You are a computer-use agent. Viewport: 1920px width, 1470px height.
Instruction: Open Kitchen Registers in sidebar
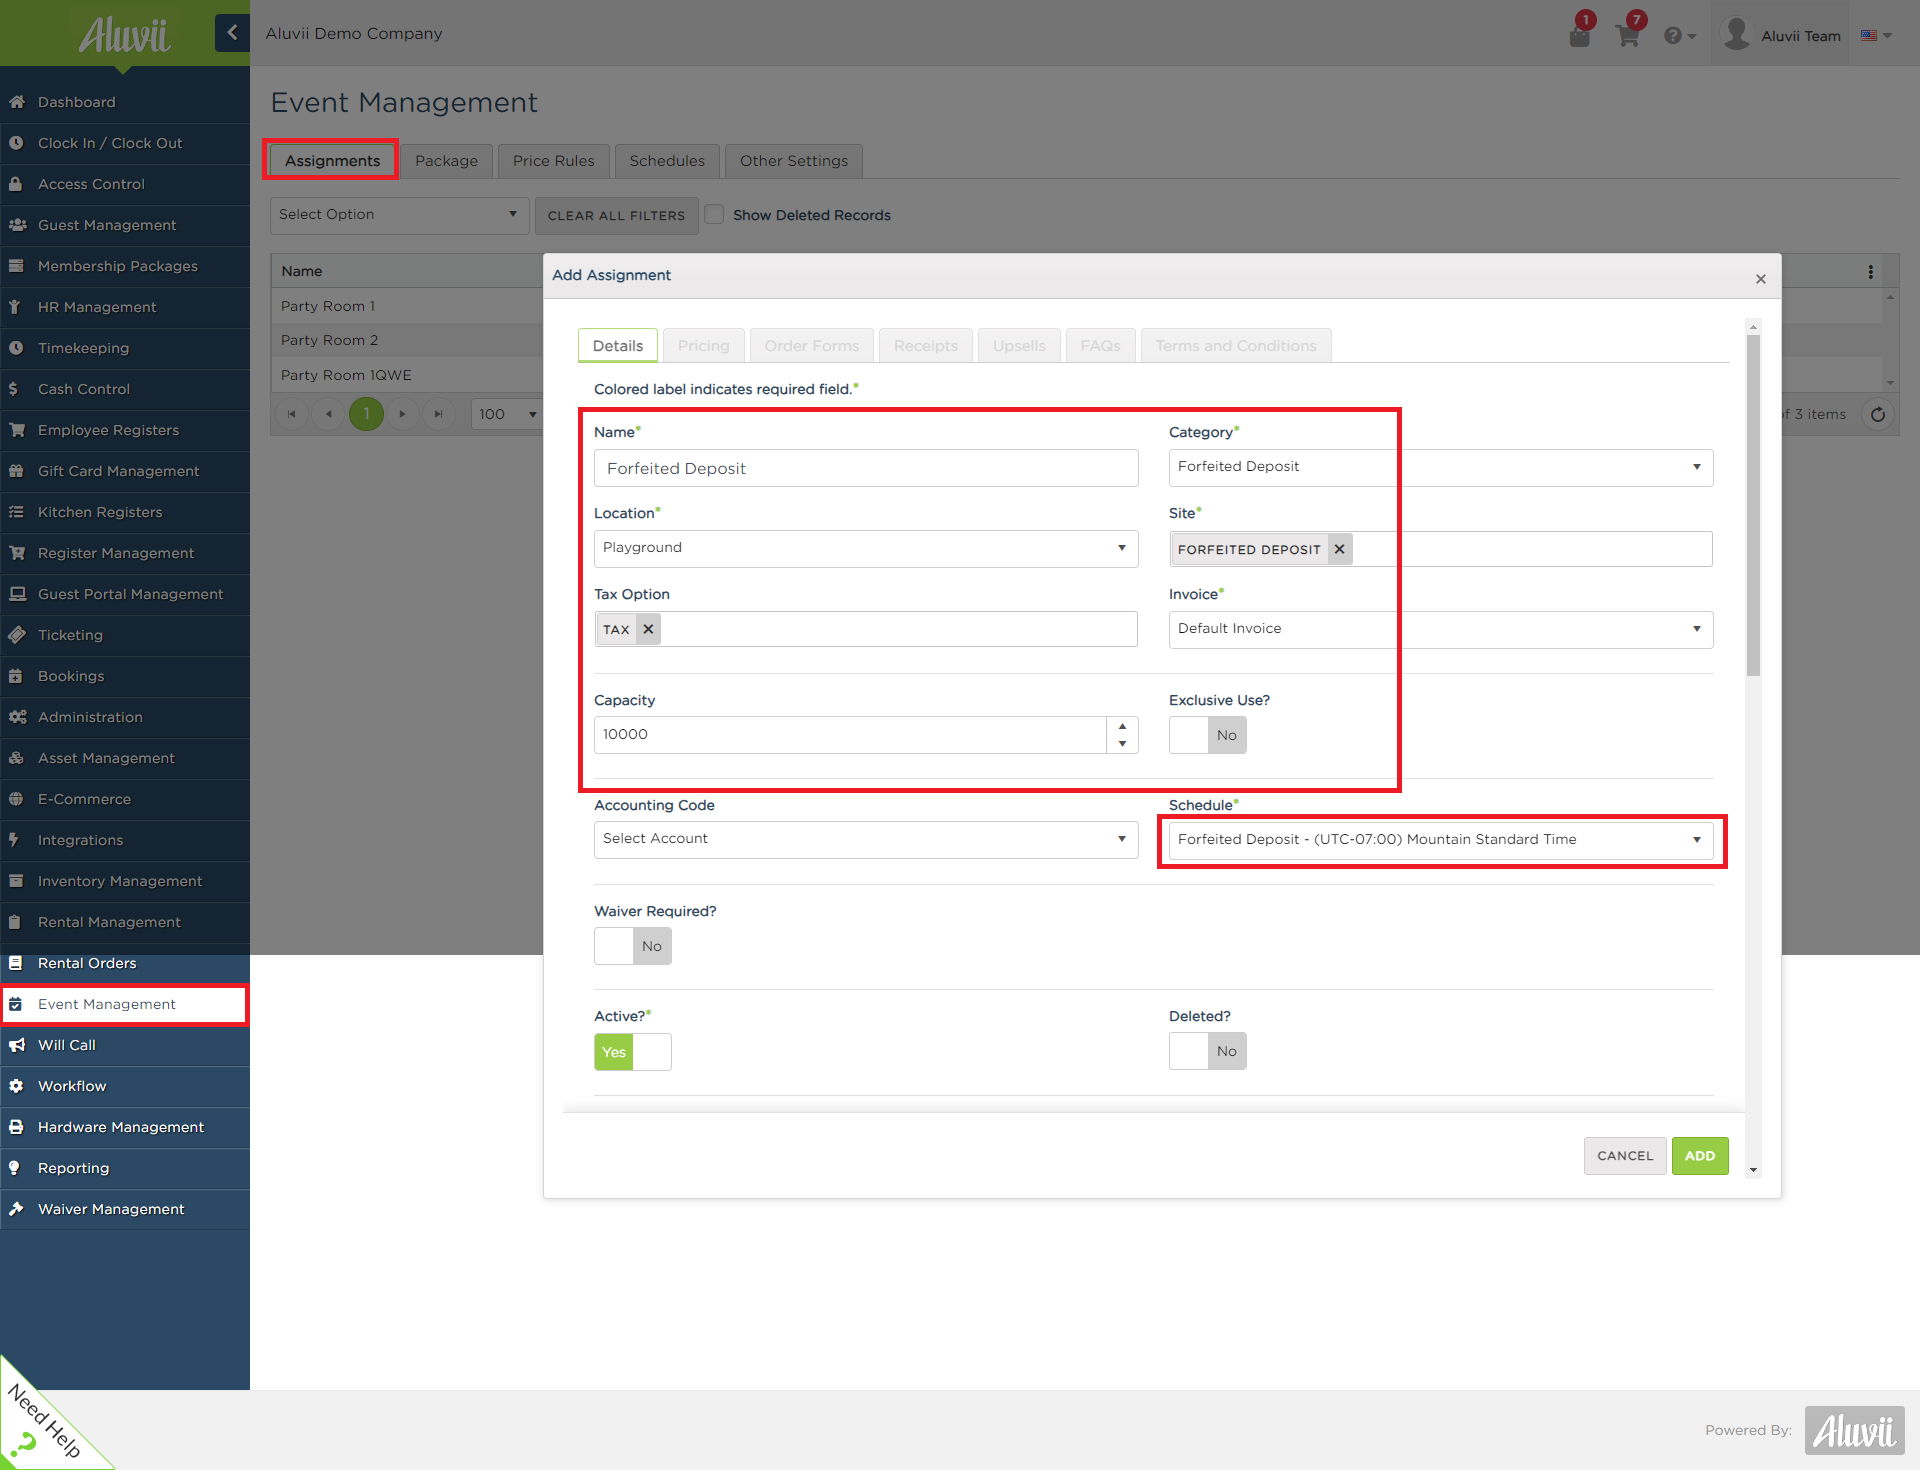pyautogui.click(x=125, y=512)
